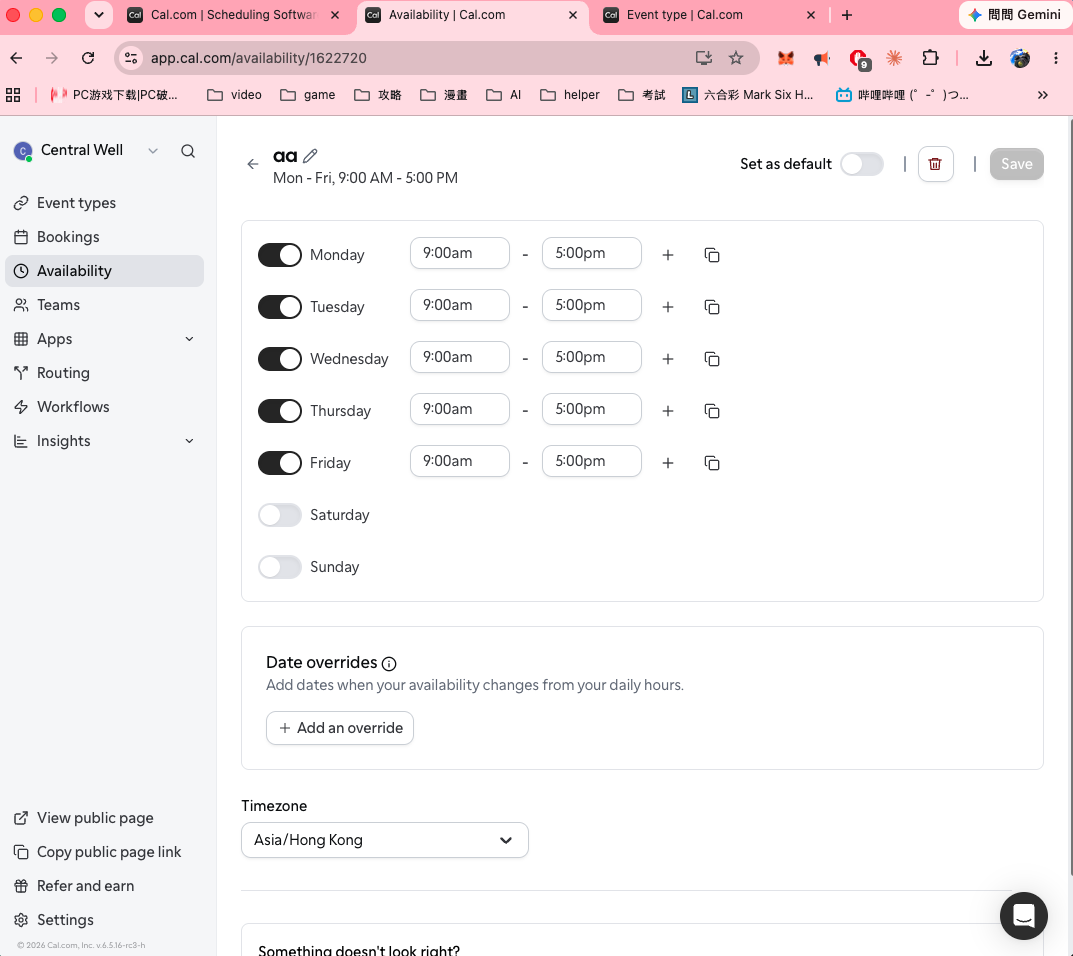Open Friday end time 5:00pm selector
The width and height of the screenshot is (1073, 956).
592,461
